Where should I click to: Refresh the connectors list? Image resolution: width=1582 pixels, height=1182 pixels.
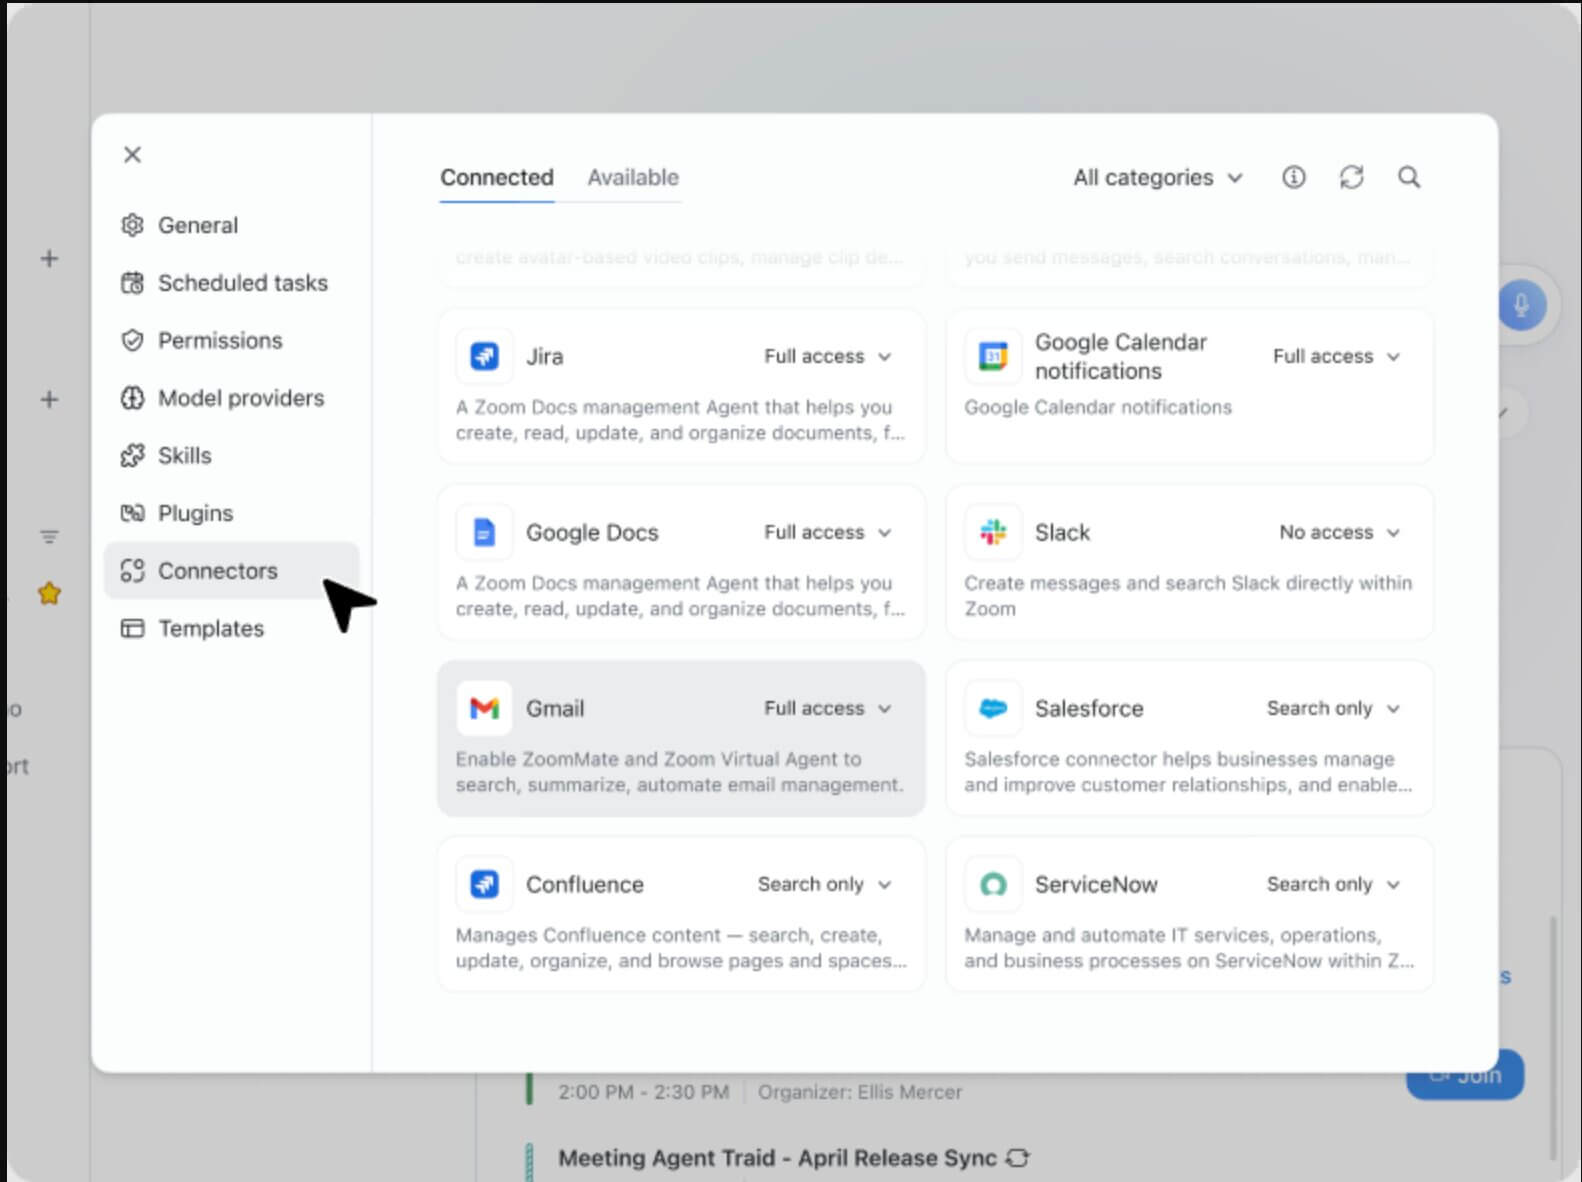[1352, 177]
